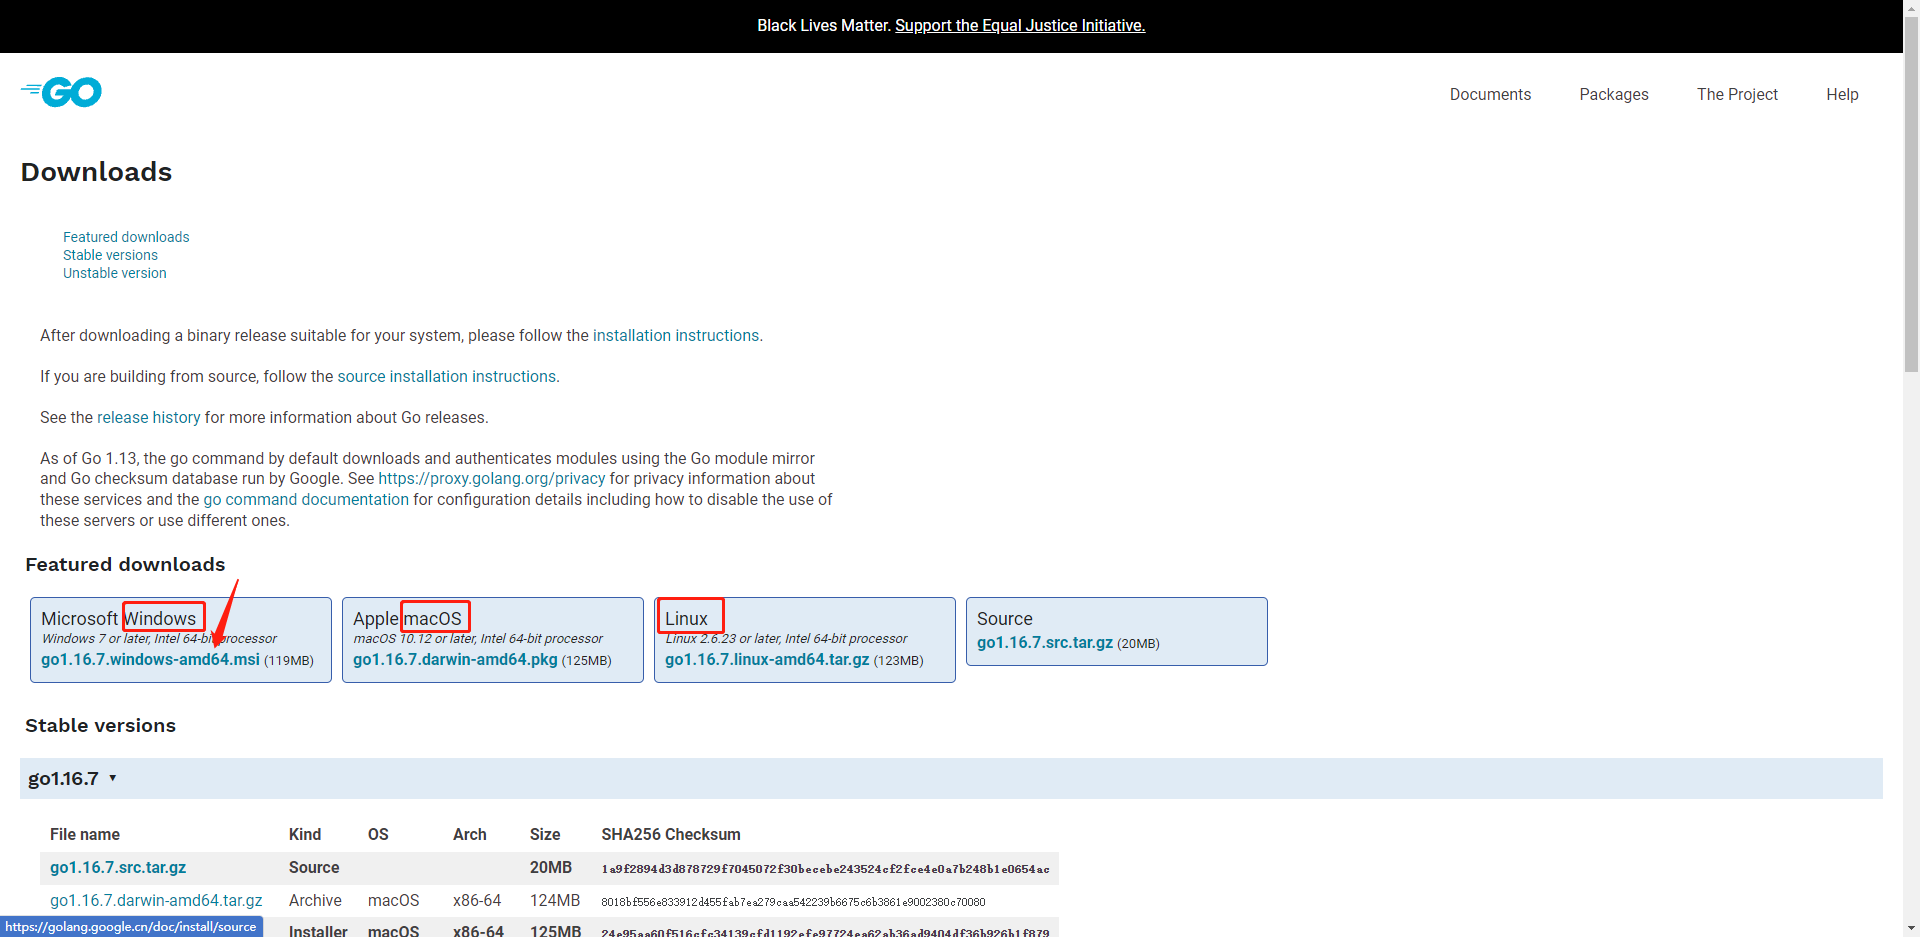Click the Archive kind cell

315,900
